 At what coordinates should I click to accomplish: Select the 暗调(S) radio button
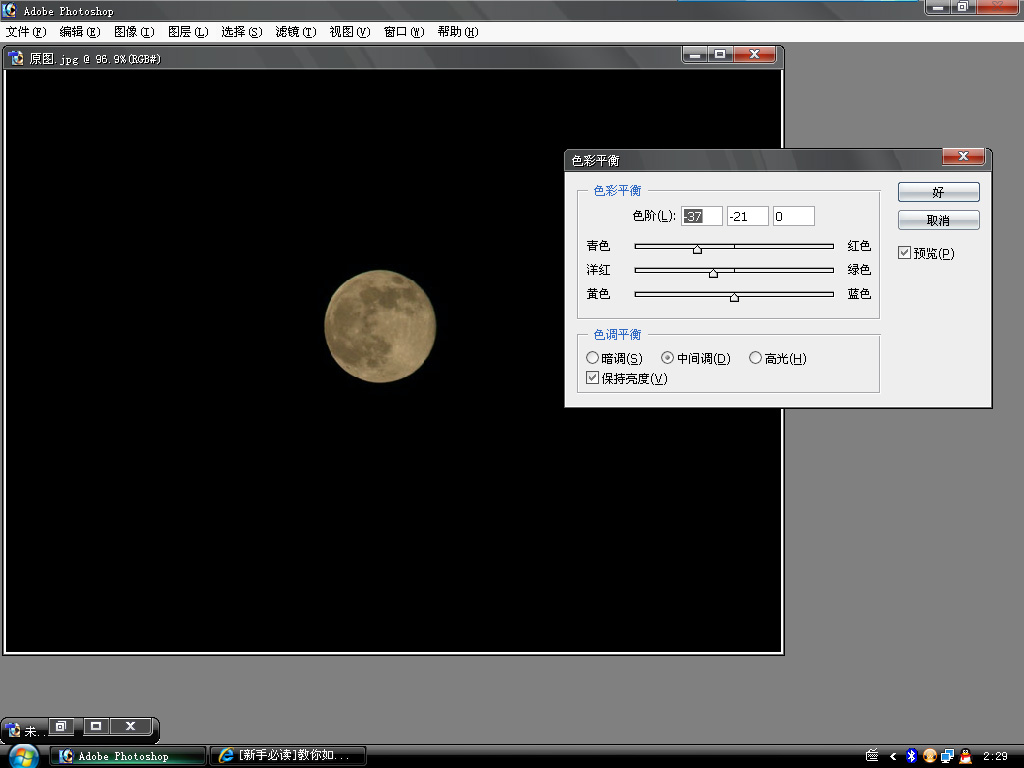pos(592,358)
